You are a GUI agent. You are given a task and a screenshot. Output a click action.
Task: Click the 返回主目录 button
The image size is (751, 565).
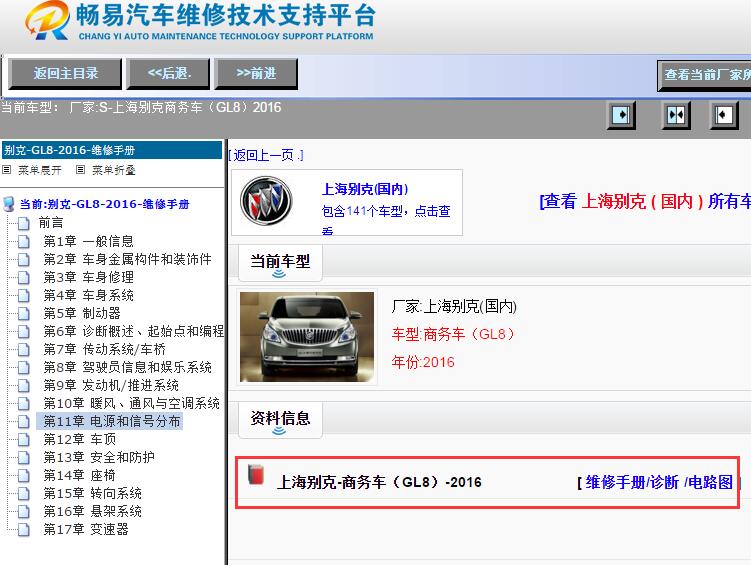65,74
